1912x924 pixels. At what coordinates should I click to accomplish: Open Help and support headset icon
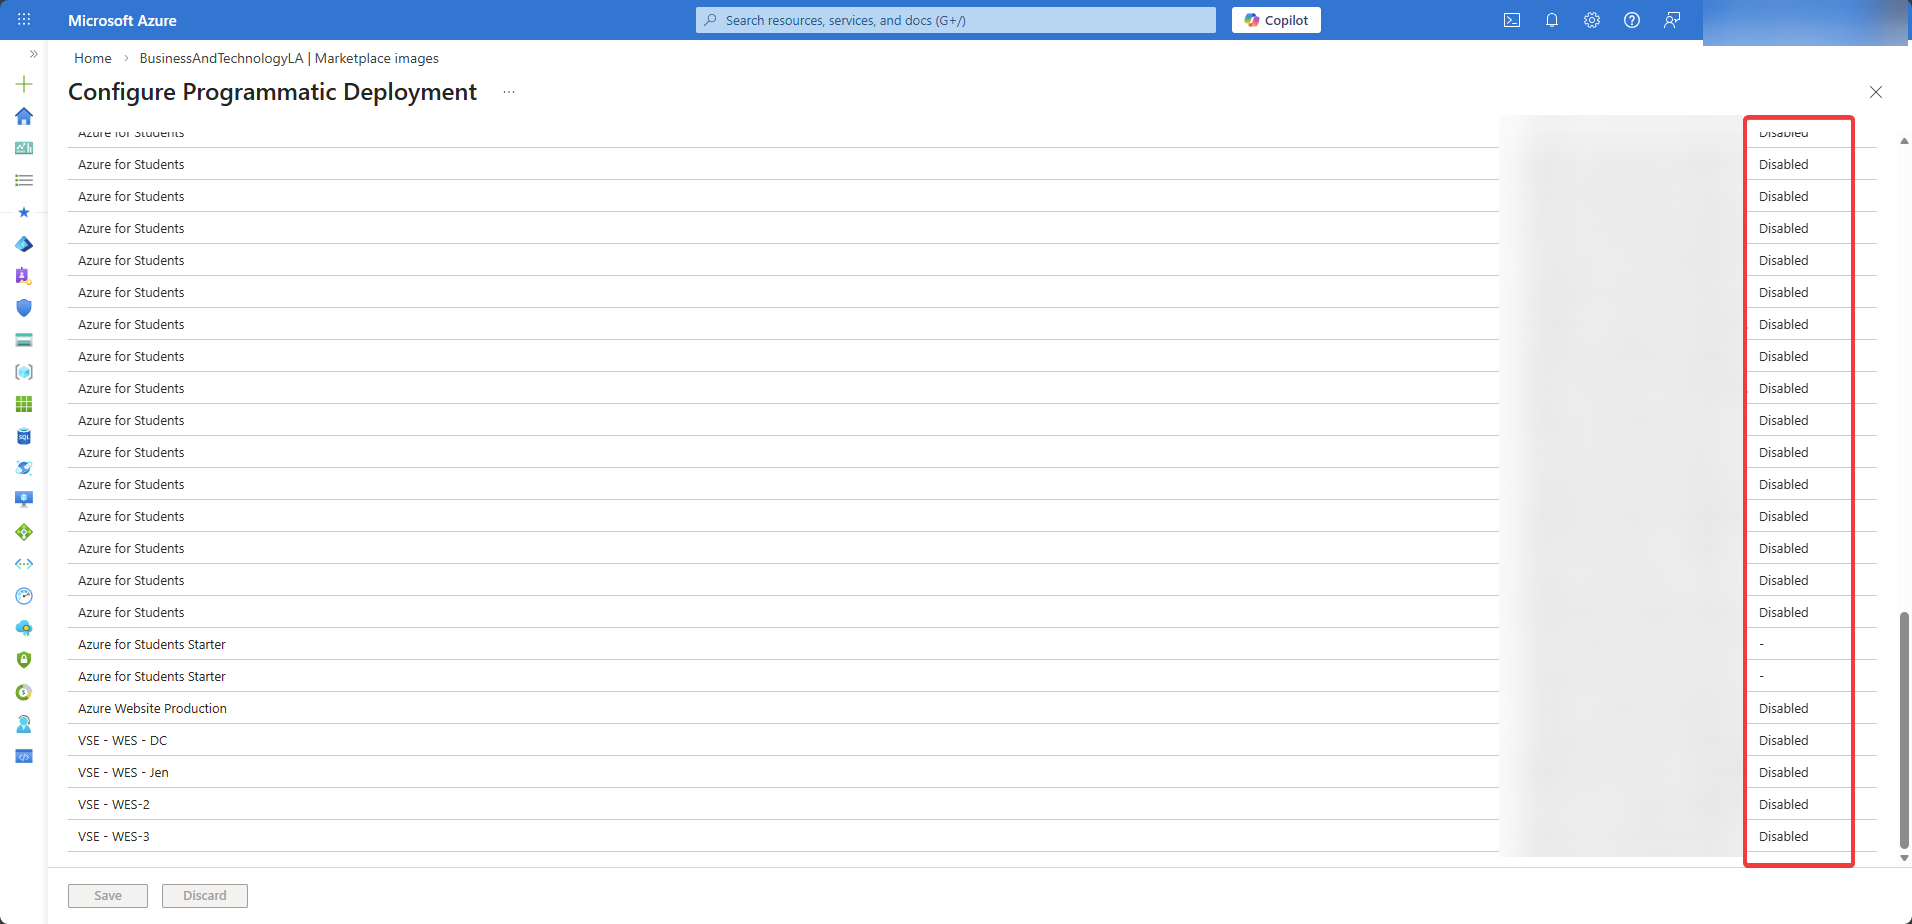click(x=24, y=724)
